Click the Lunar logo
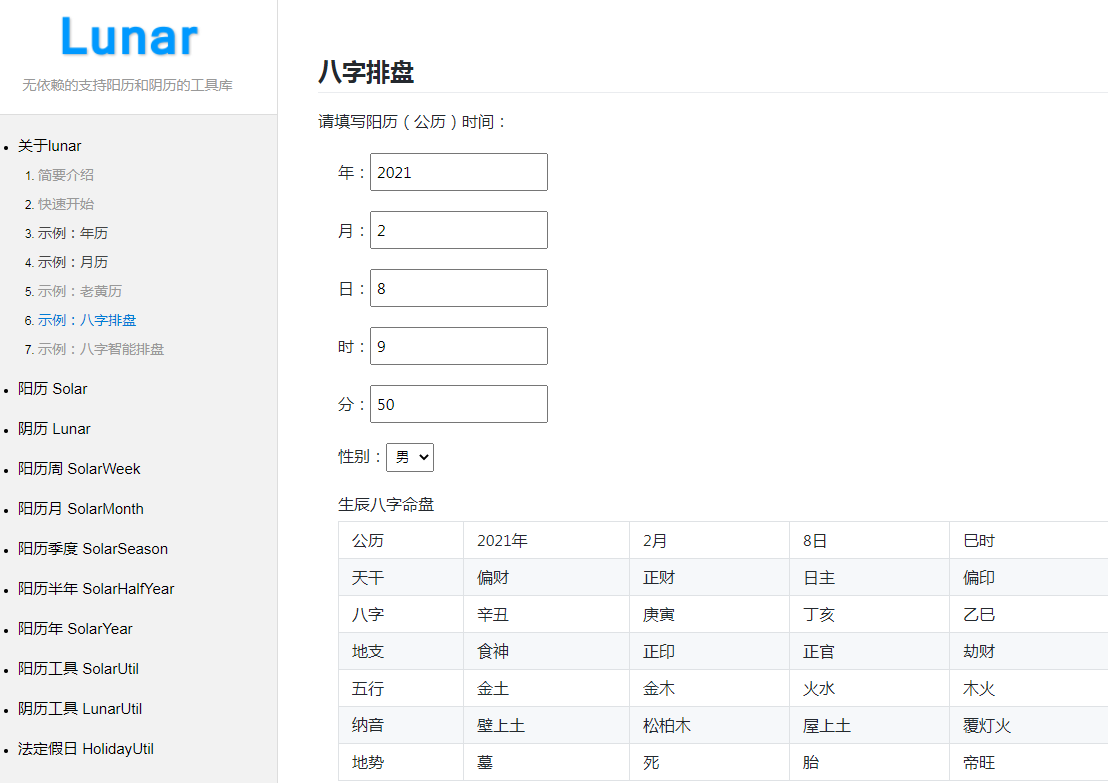Image resolution: width=1108 pixels, height=783 pixels. pyautogui.click(x=129, y=36)
